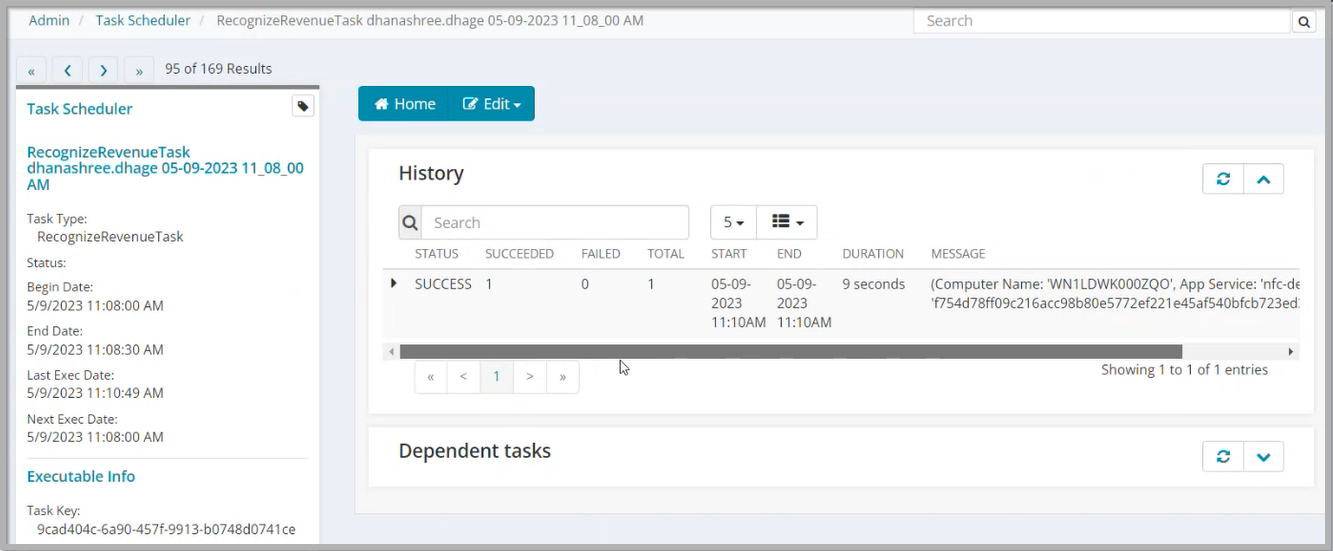Go to last page of History table

[x=563, y=377]
